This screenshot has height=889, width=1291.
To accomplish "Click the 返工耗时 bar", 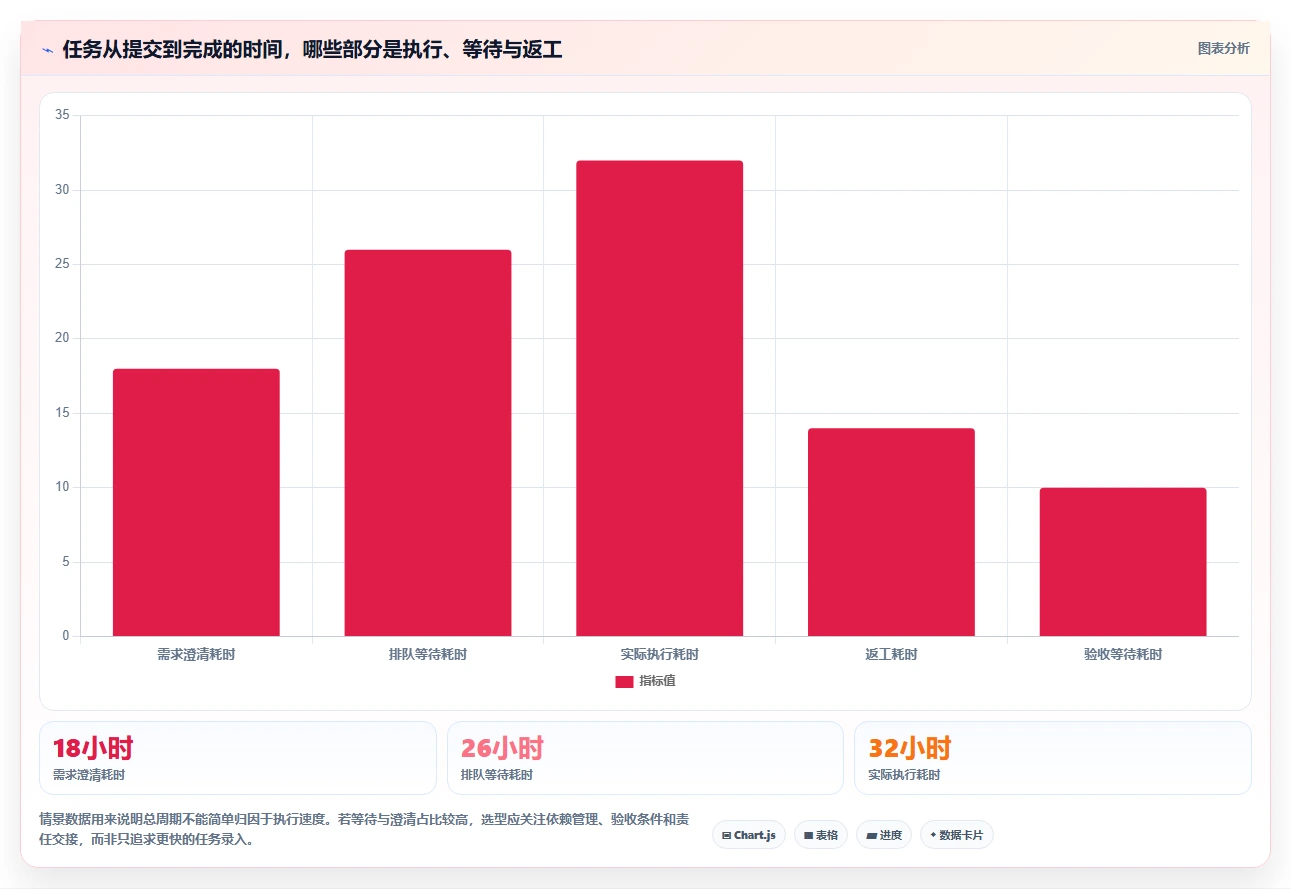I will tap(891, 532).
